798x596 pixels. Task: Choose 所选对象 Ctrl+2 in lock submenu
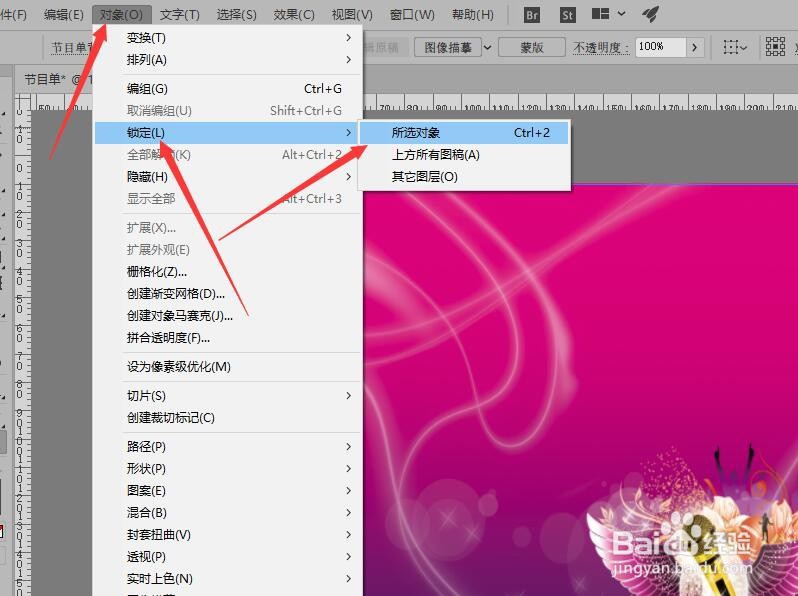point(464,133)
